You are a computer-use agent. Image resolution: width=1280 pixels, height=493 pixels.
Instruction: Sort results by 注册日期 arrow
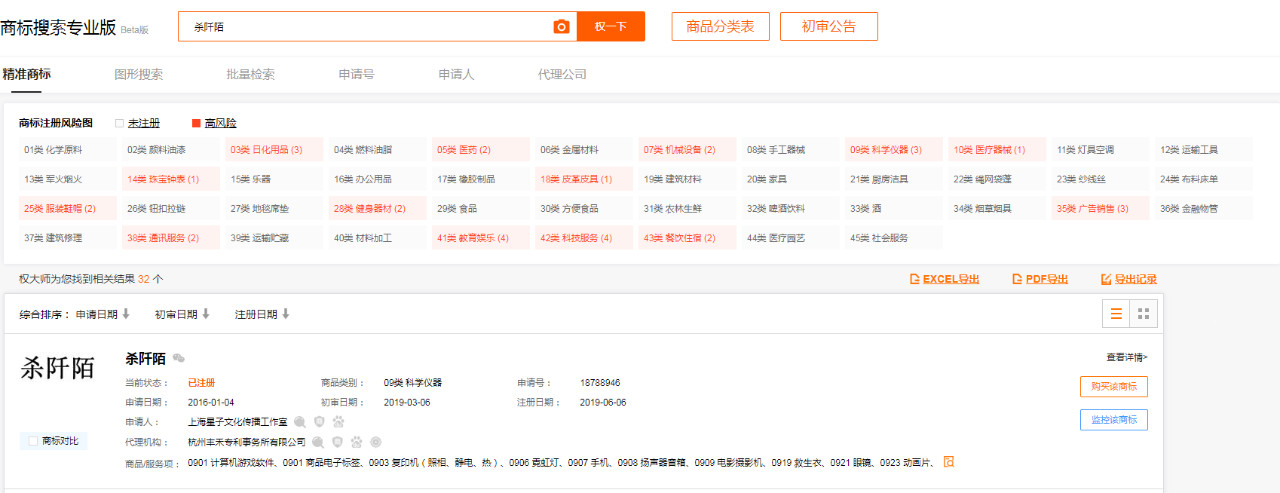[285, 314]
